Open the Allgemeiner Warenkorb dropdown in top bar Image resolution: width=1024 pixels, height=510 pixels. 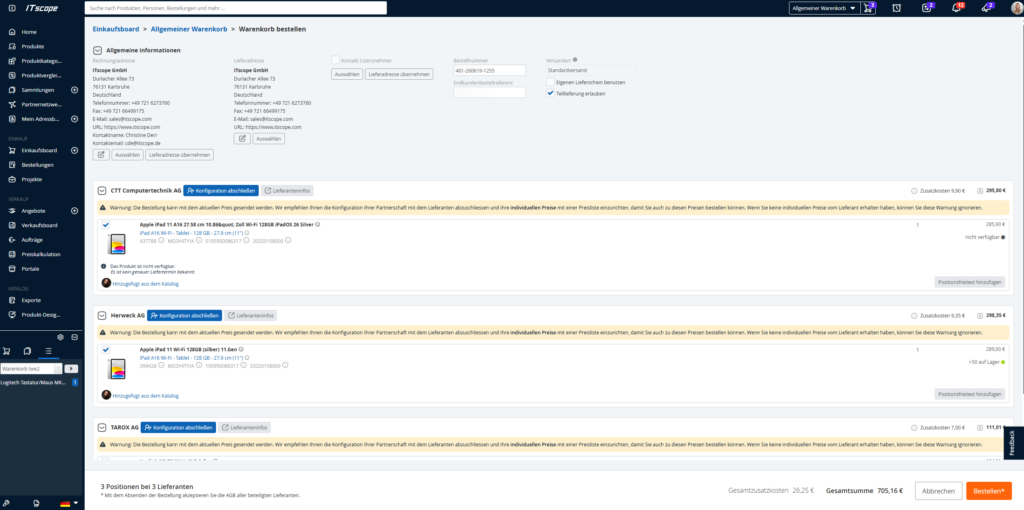pyautogui.click(x=823, y=8)
